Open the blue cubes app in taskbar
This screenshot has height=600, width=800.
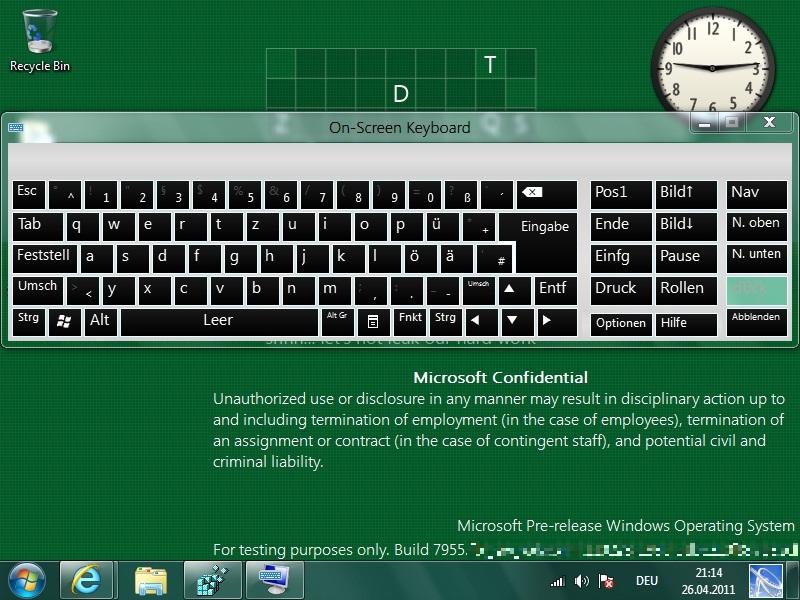[x=212, y=581]
